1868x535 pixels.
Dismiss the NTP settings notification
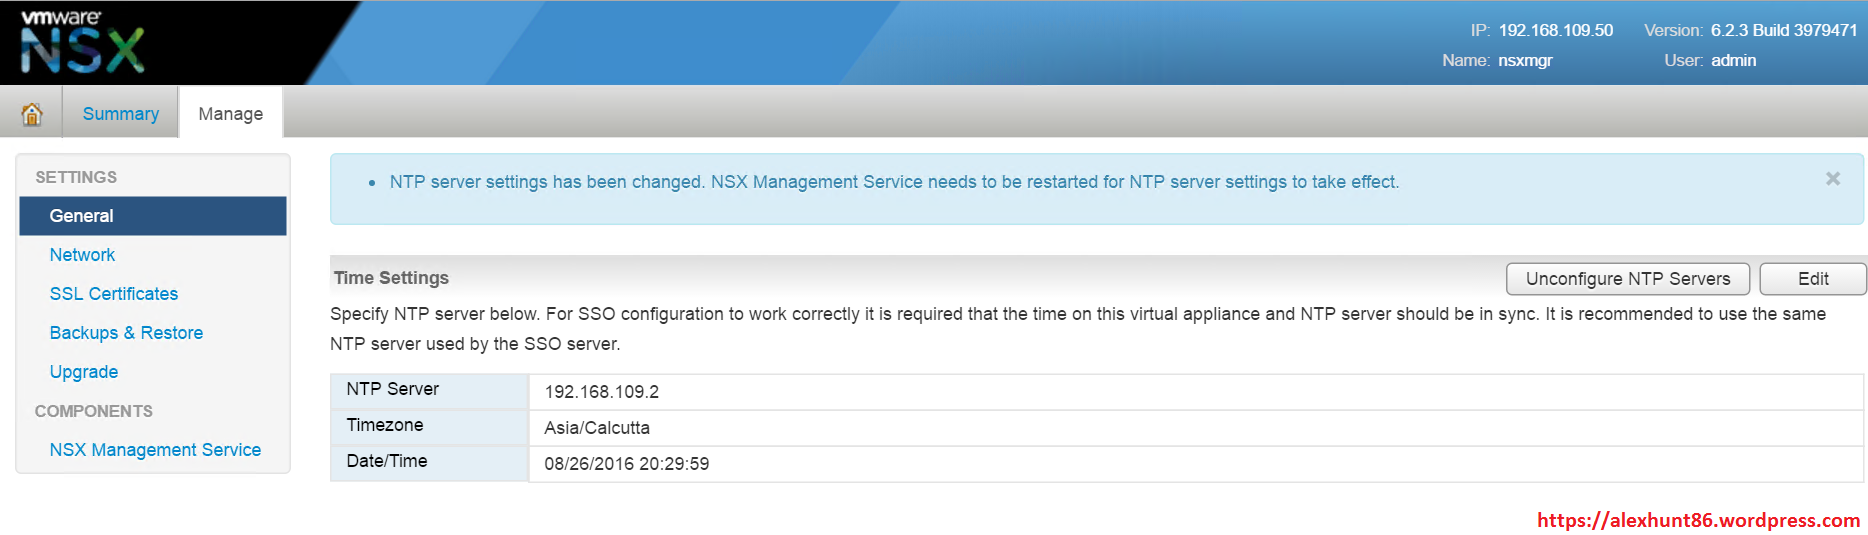tap(1832, 179)
